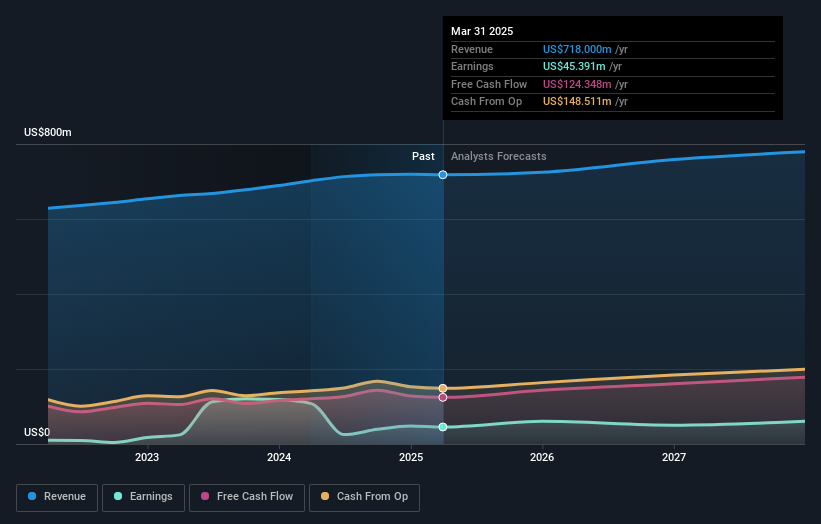Click the Free Cash Flow label in tooltip
The image size is (821, 524).
pyautogui.click(x=489, y=84)
